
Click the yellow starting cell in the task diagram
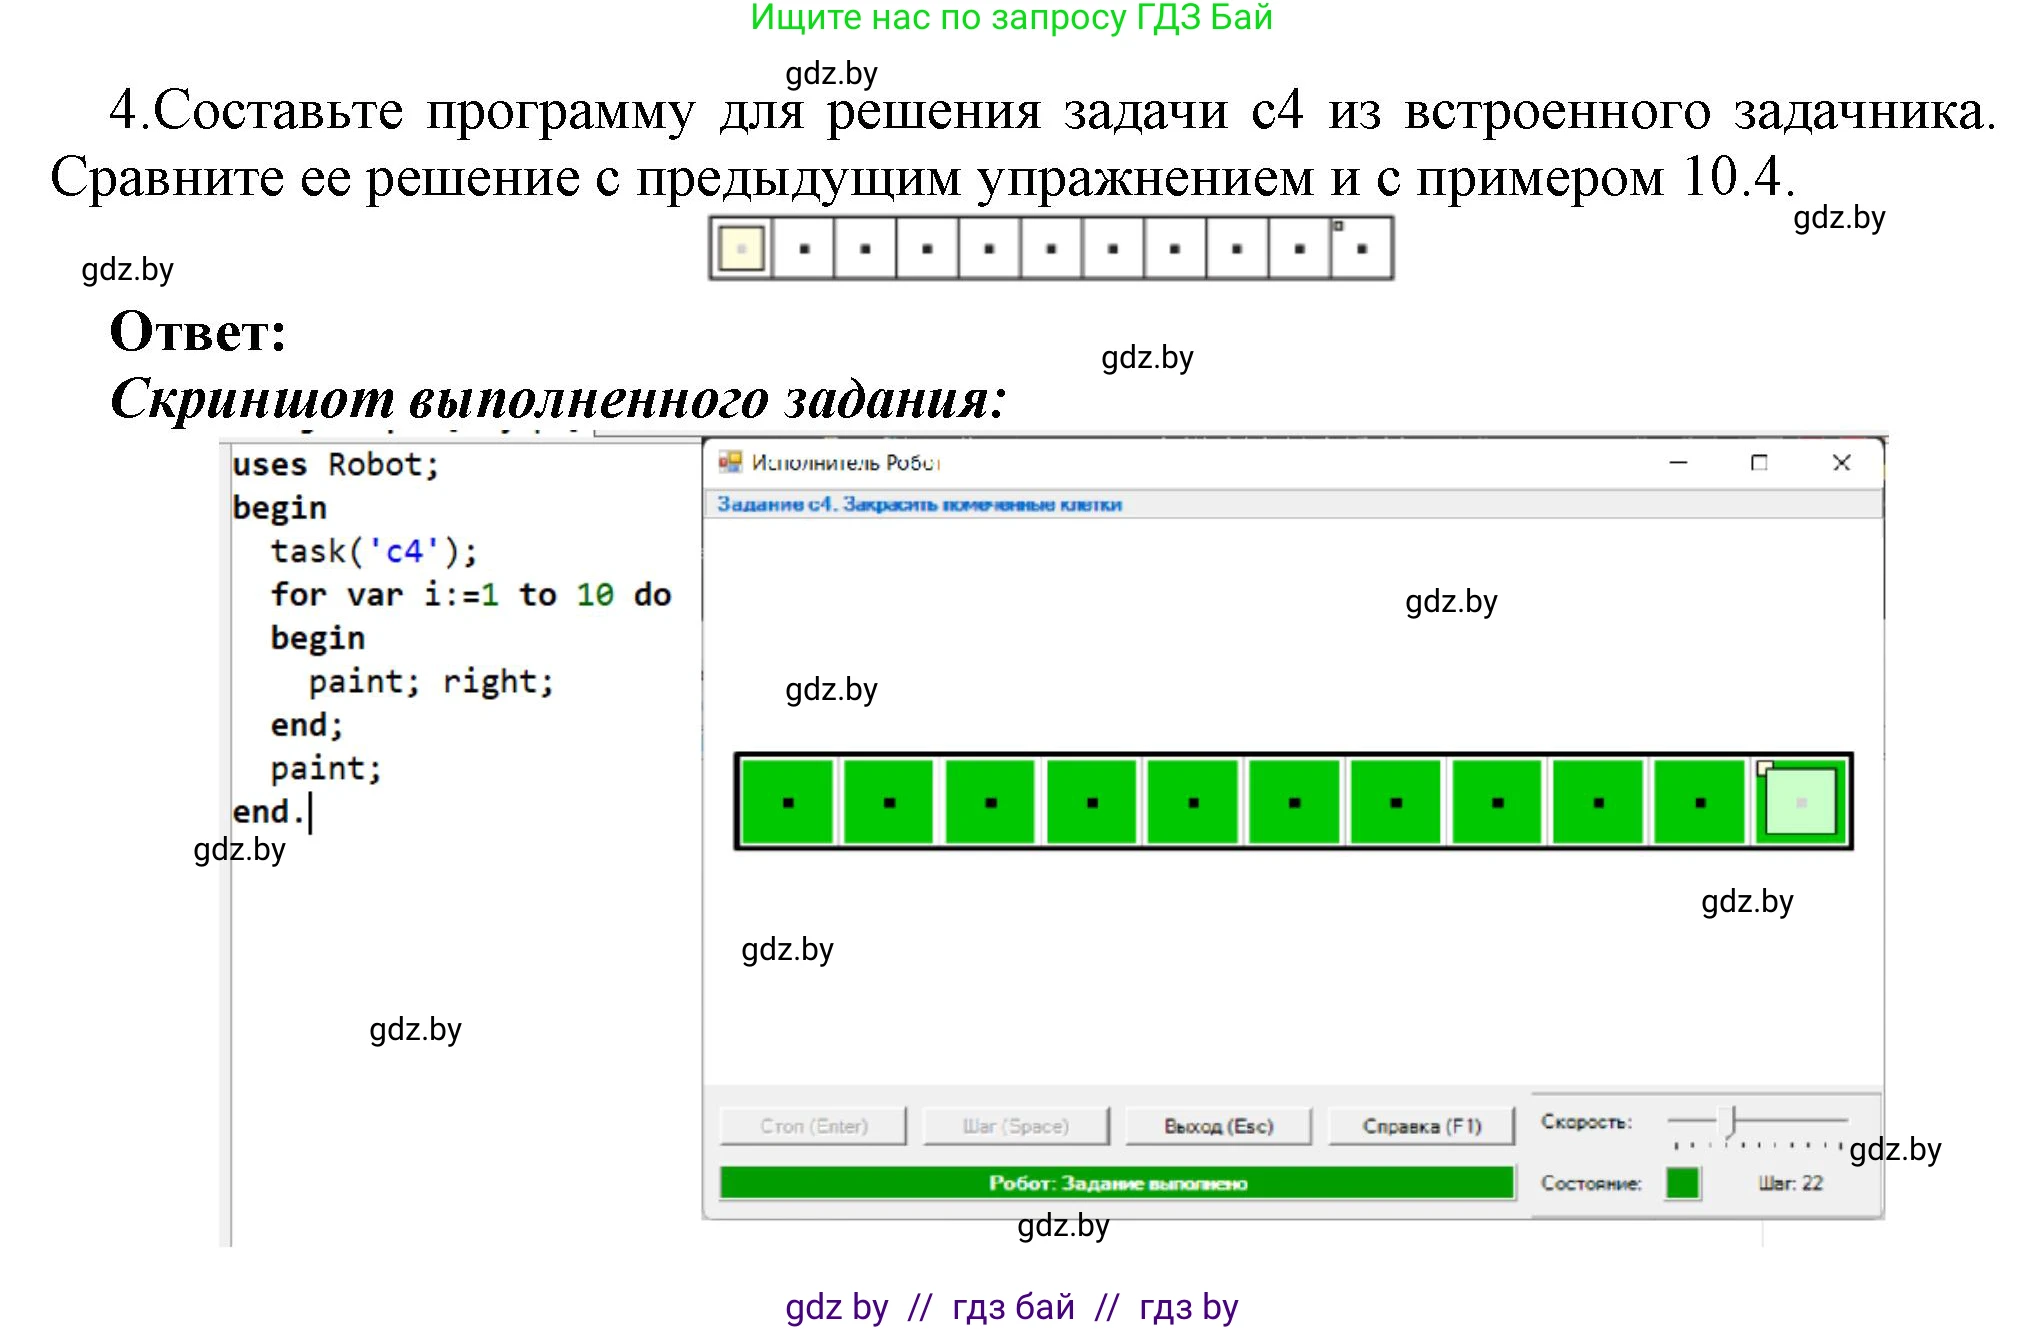(x=740, y=247)
